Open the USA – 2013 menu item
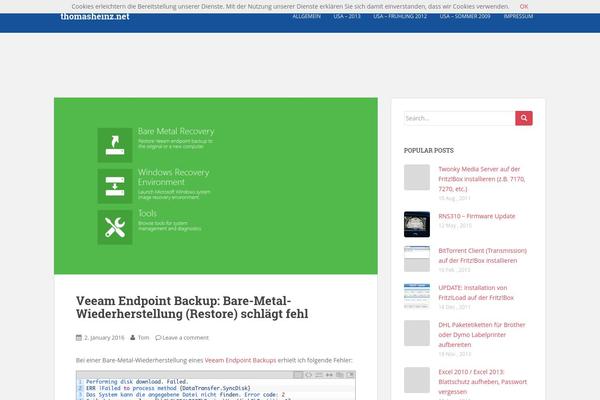This screenshot has height=400, width=600. tap(347, 16)
